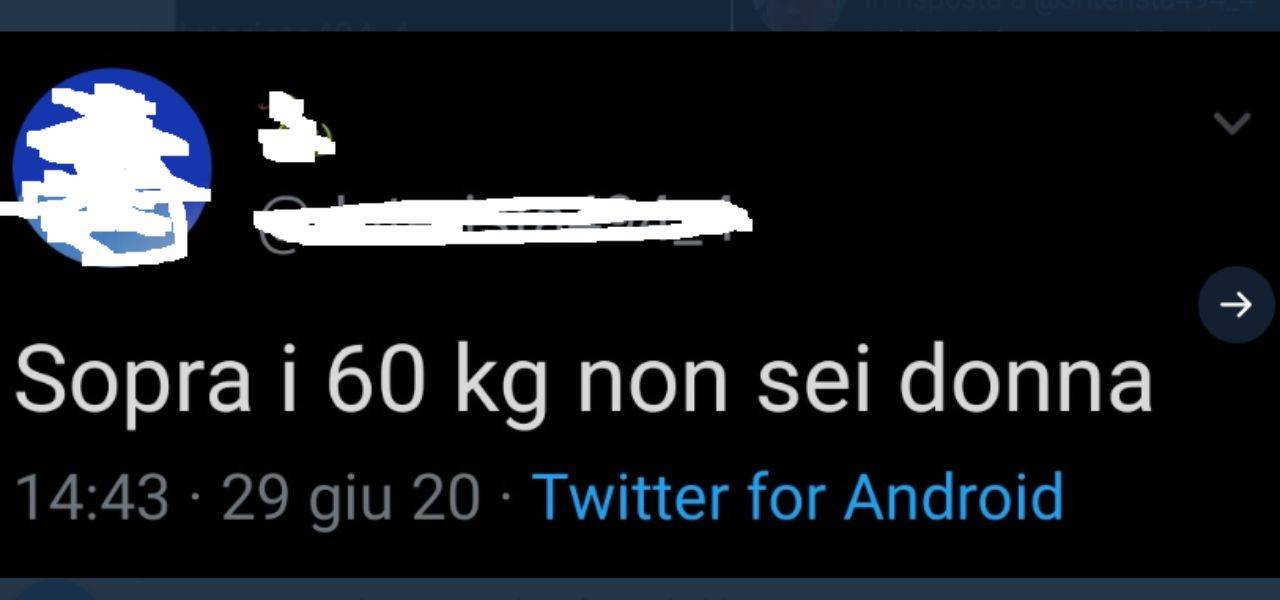Select the tweet text Sopra i 60 kg

[x=280, y=382]
